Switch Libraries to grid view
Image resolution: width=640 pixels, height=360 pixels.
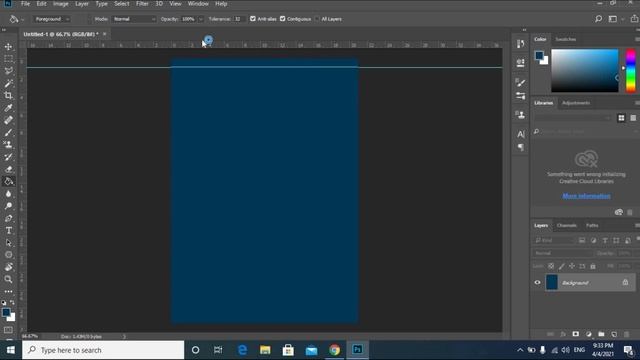tap(621, 118)
